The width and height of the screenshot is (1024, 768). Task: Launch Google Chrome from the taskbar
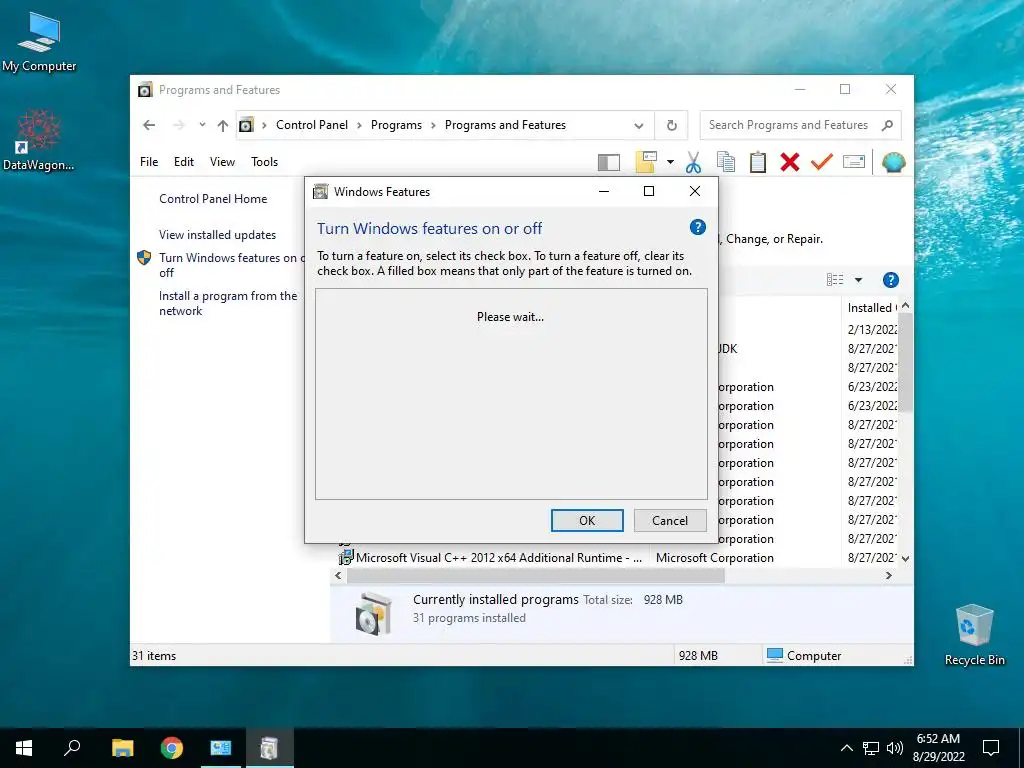(x=172, y=748)
